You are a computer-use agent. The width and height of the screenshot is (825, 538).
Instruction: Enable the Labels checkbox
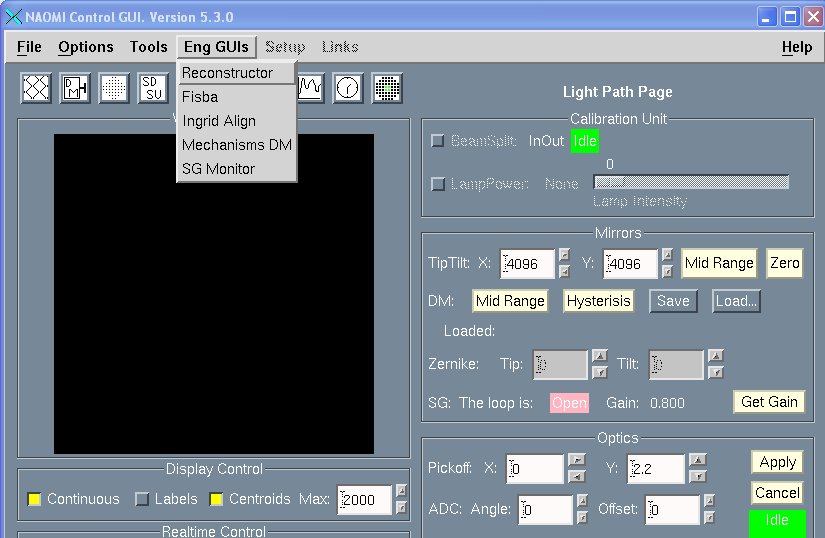[142, 499]
